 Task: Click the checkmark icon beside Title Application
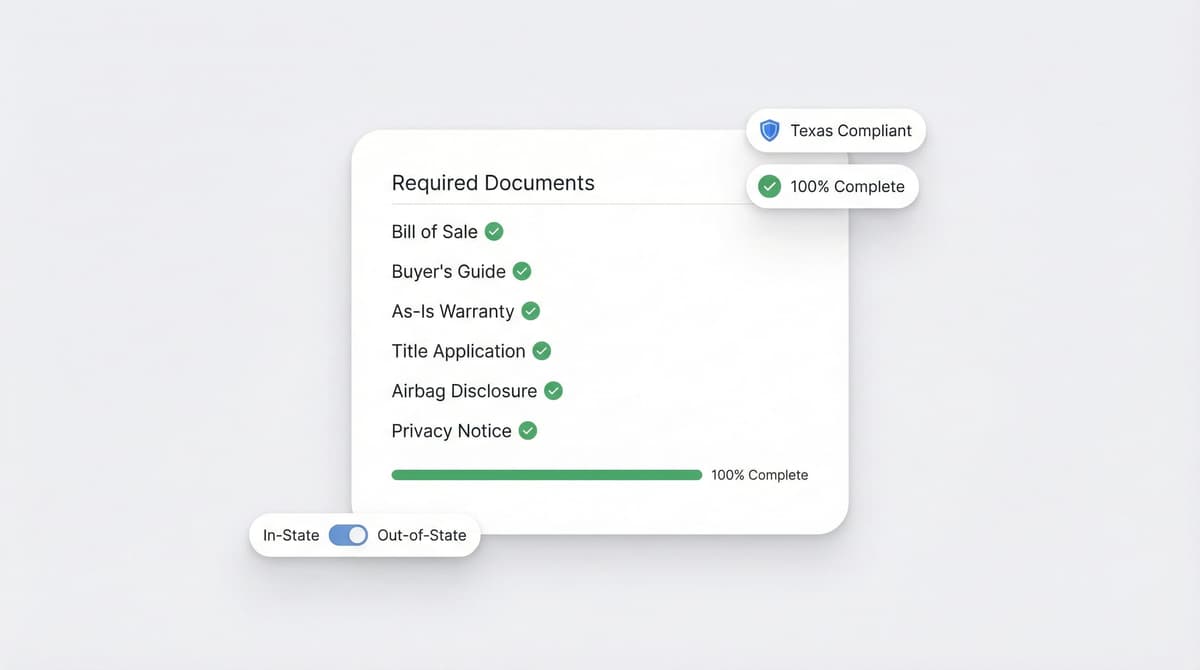coord(541,351)
